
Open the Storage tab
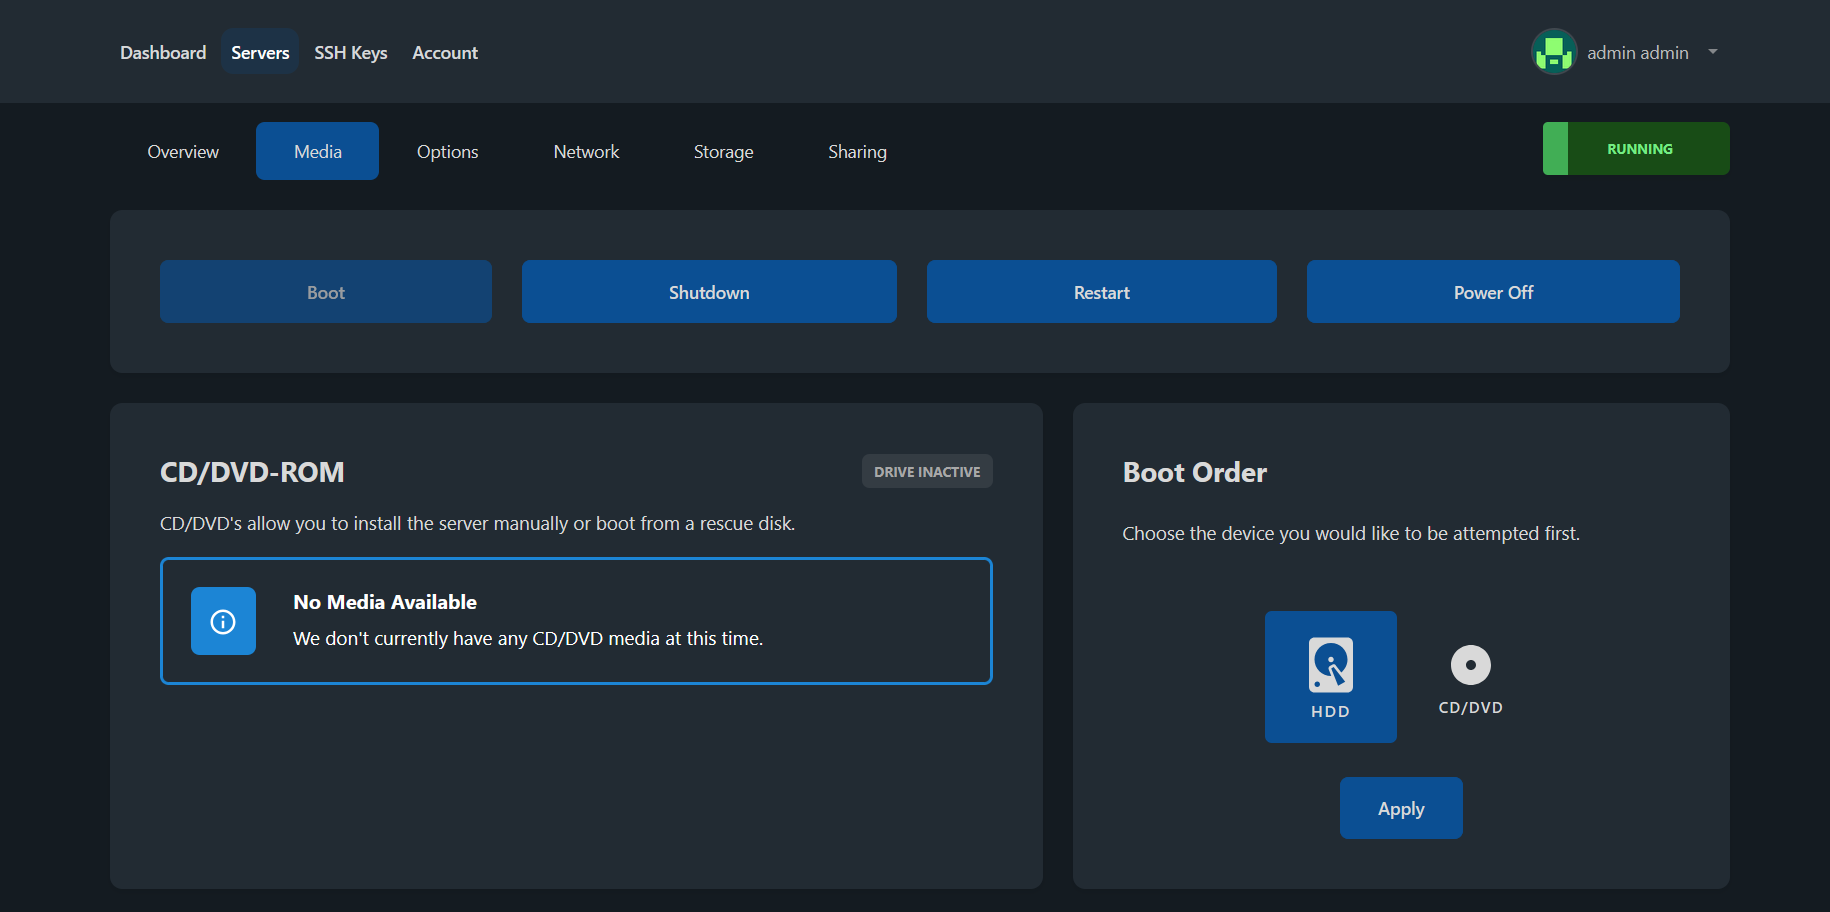[723, 151]
